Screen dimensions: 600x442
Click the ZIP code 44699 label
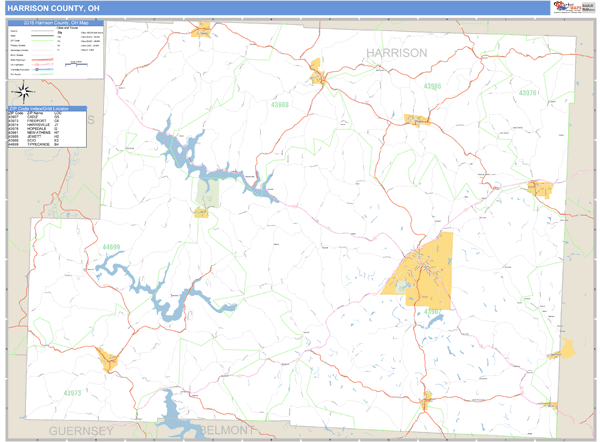[111, 246]
